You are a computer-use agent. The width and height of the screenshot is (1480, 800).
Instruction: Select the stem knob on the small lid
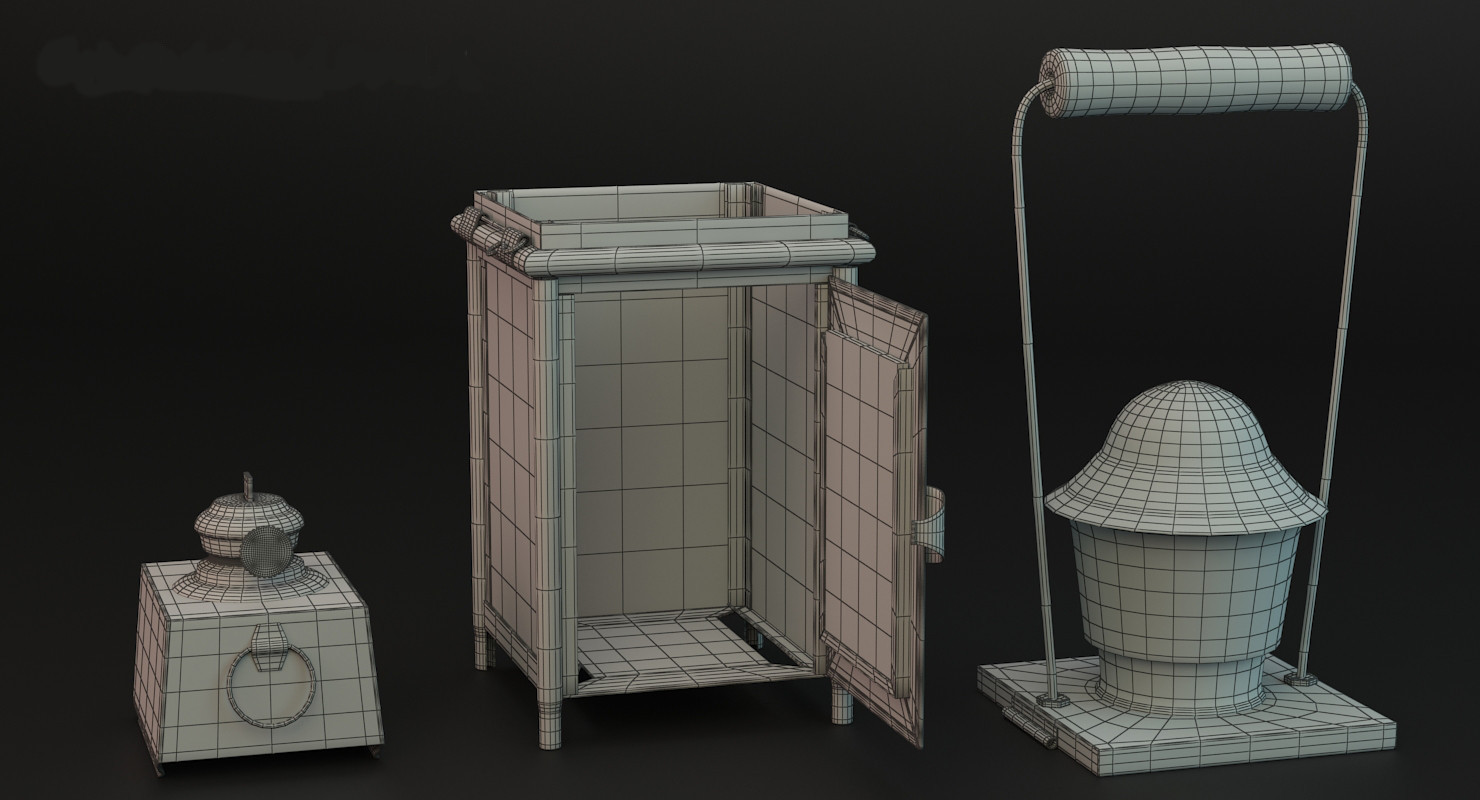click(246, 485)
